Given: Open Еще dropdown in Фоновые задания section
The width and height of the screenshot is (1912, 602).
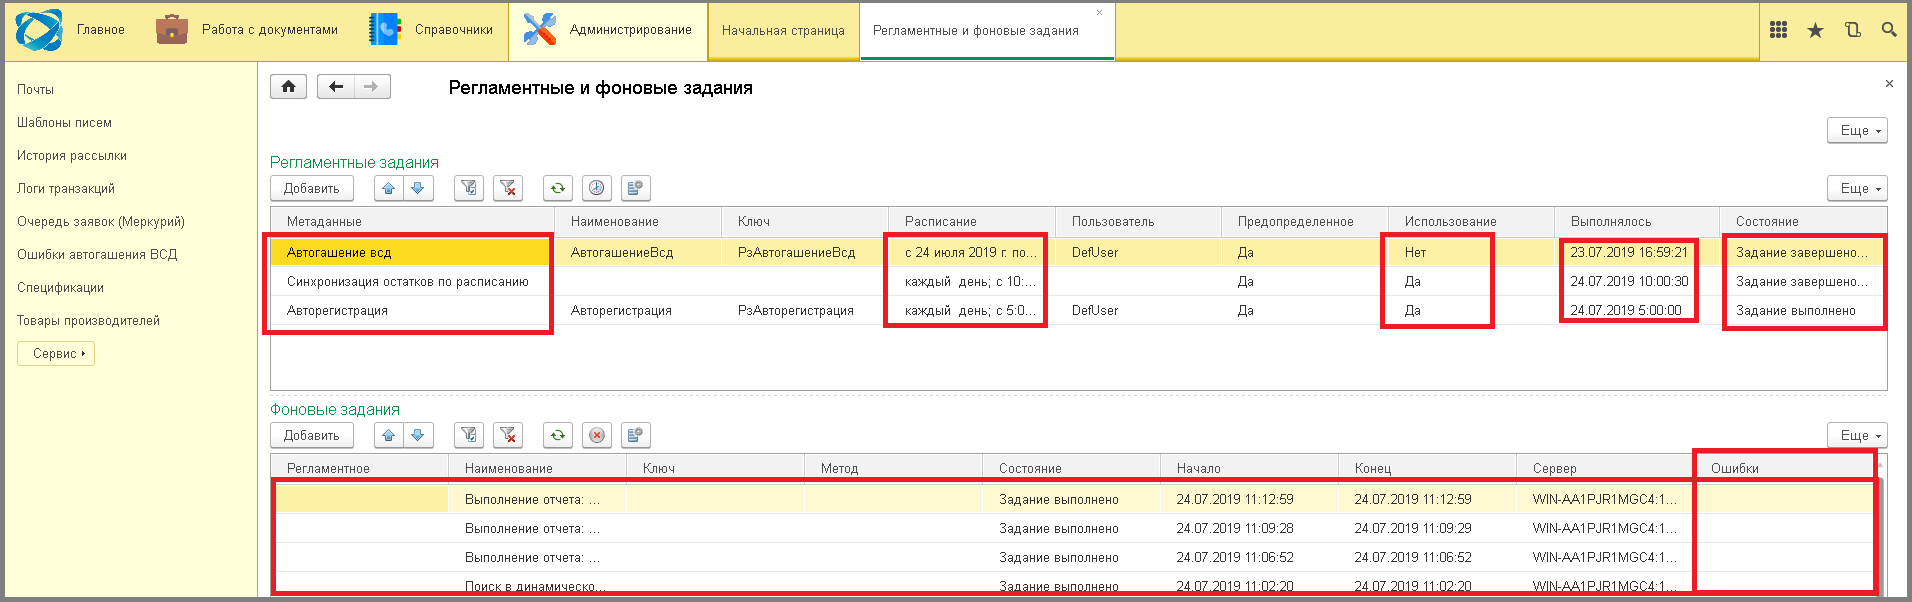Looking at the screenshot, I should (x=1857, y=435).
